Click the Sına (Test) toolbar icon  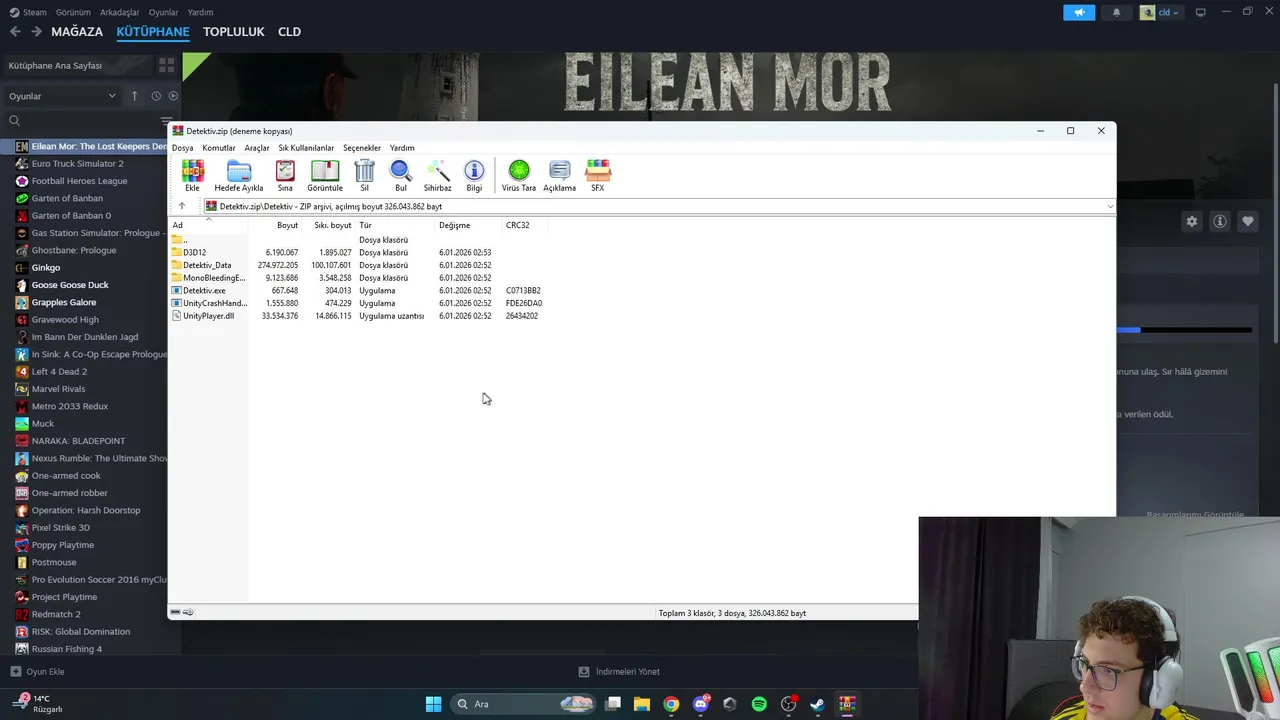(285, 175)
